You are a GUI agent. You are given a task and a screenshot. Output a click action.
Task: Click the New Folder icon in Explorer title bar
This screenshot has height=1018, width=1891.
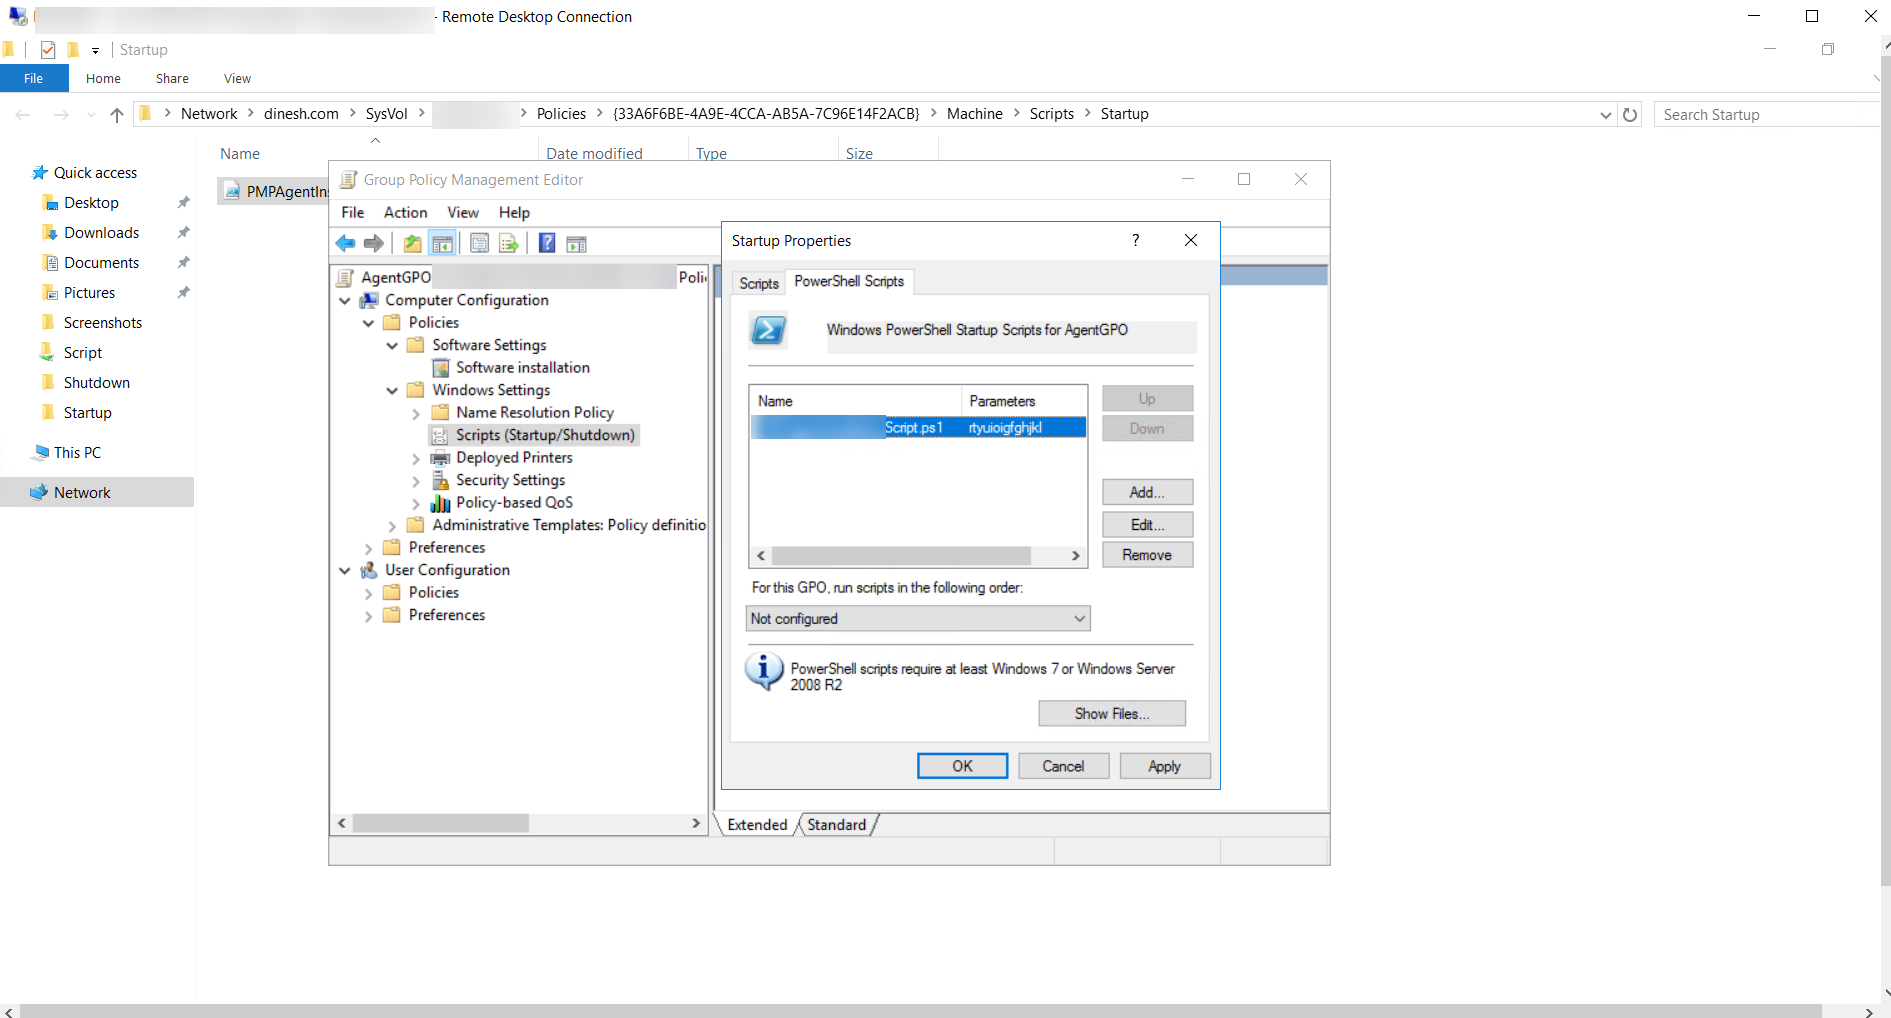click(x=73, y=50)
